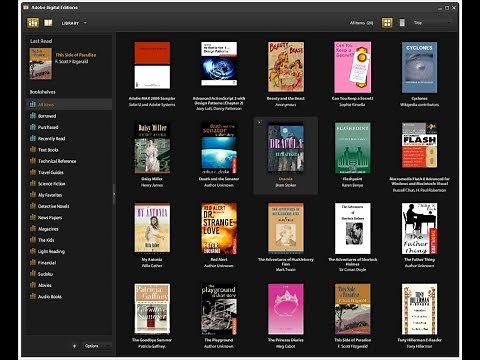Click the Travel Guides shelf icon
The image size is (480, 360).
pos(33,172)
